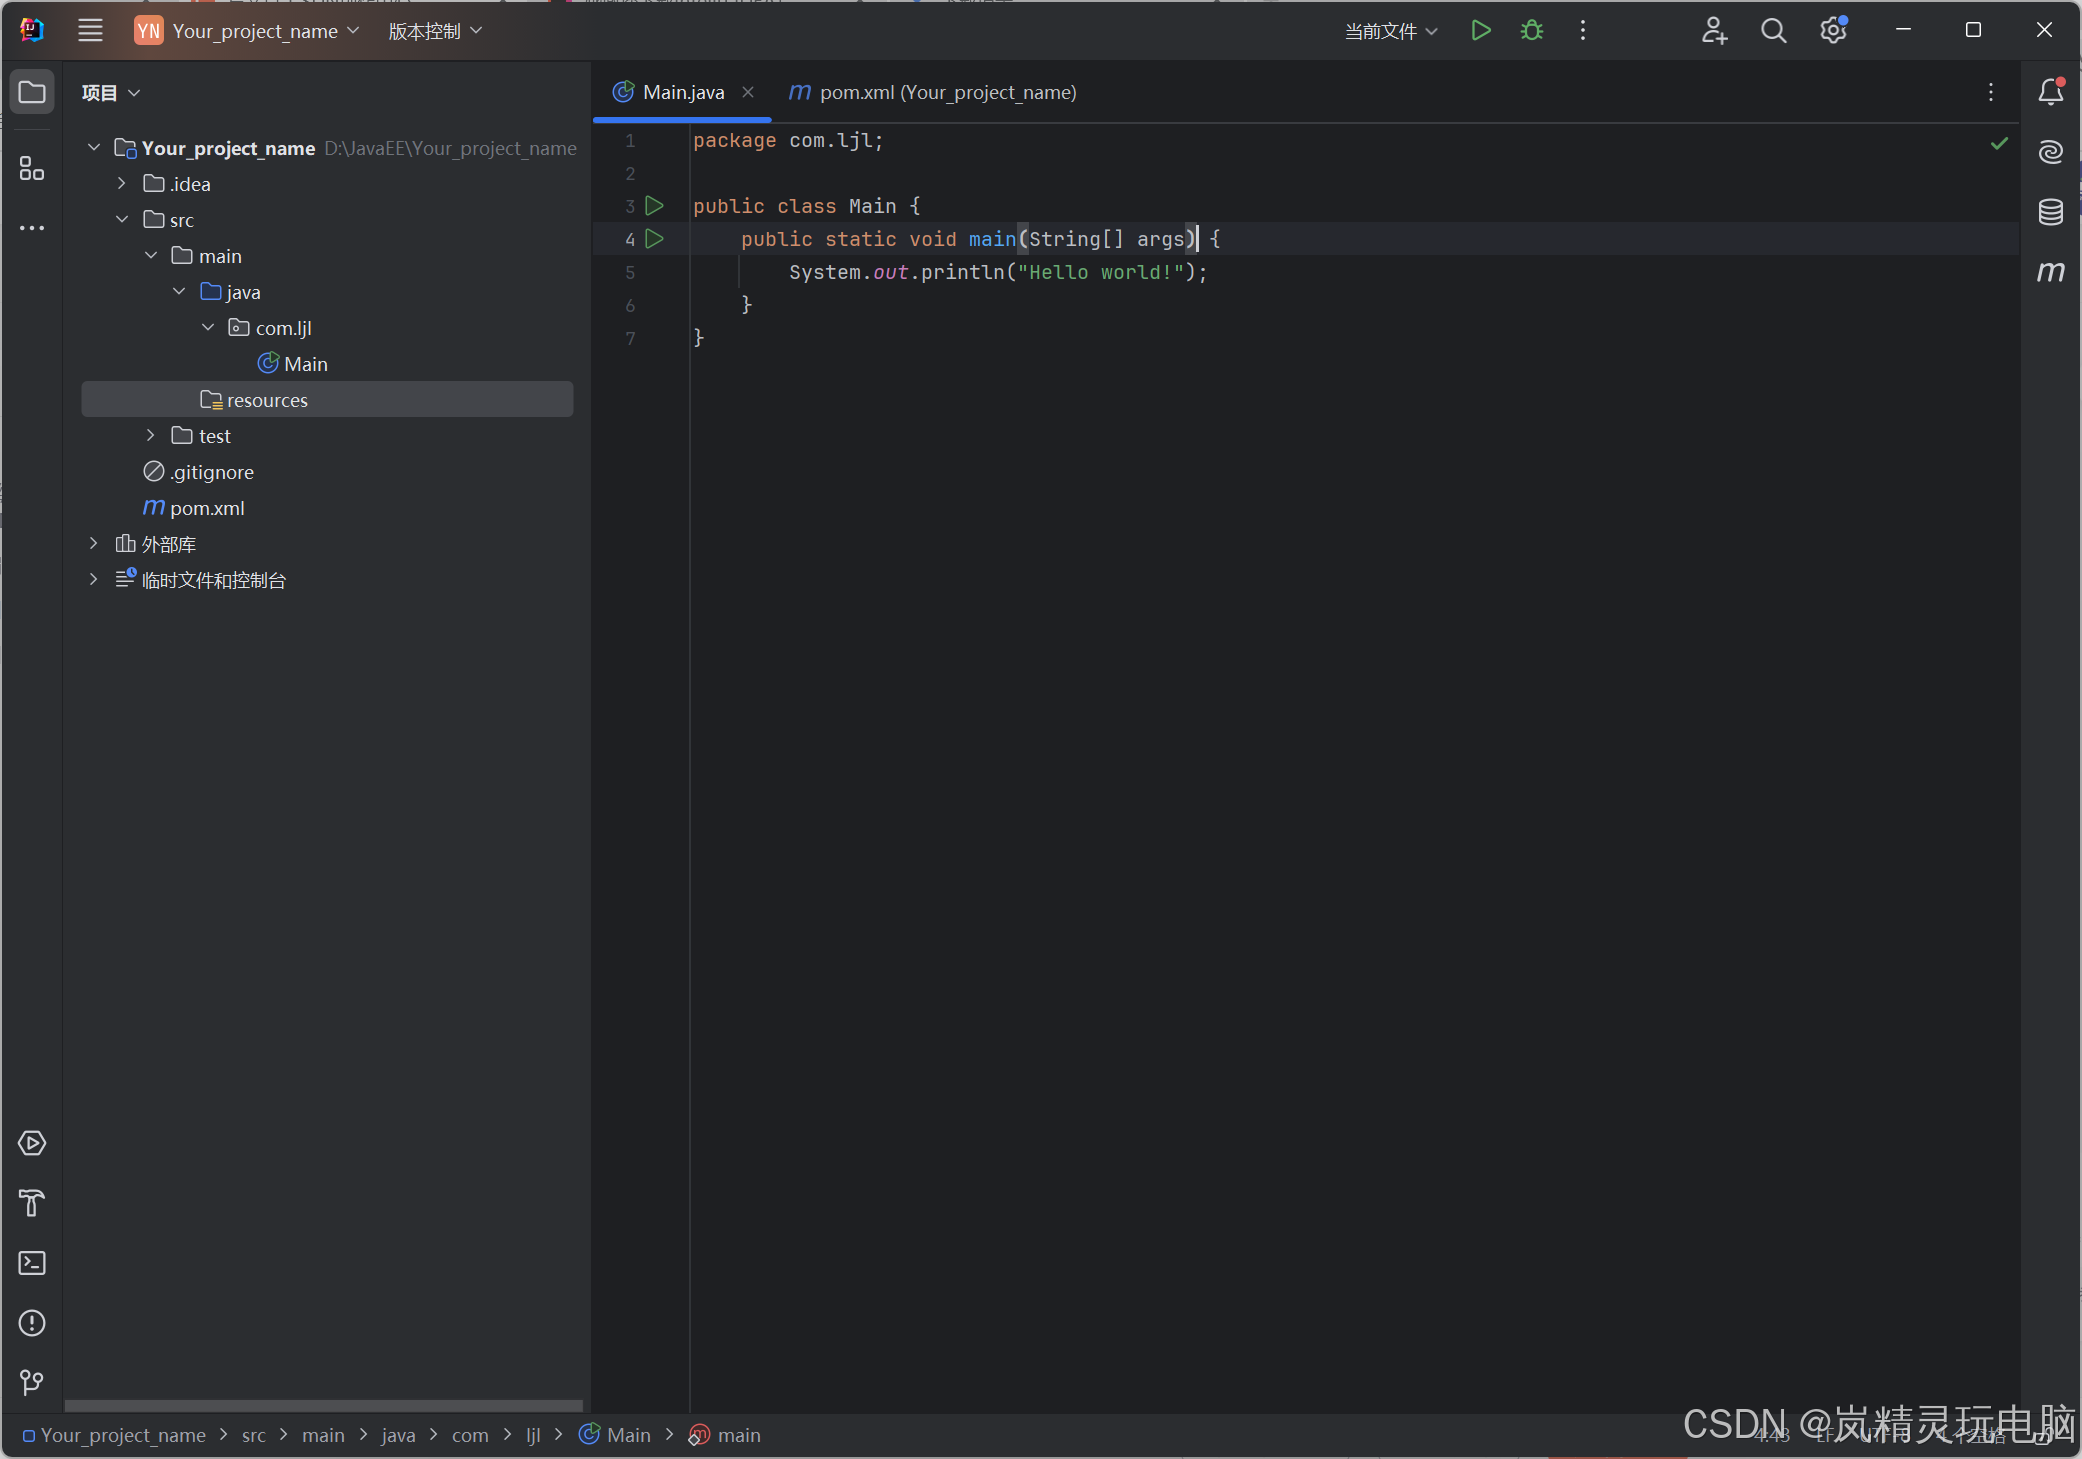This screenshot has height=1459, width=2082.
Task: Click run gutter arrow beside class Main
Action: coord(655,206)
